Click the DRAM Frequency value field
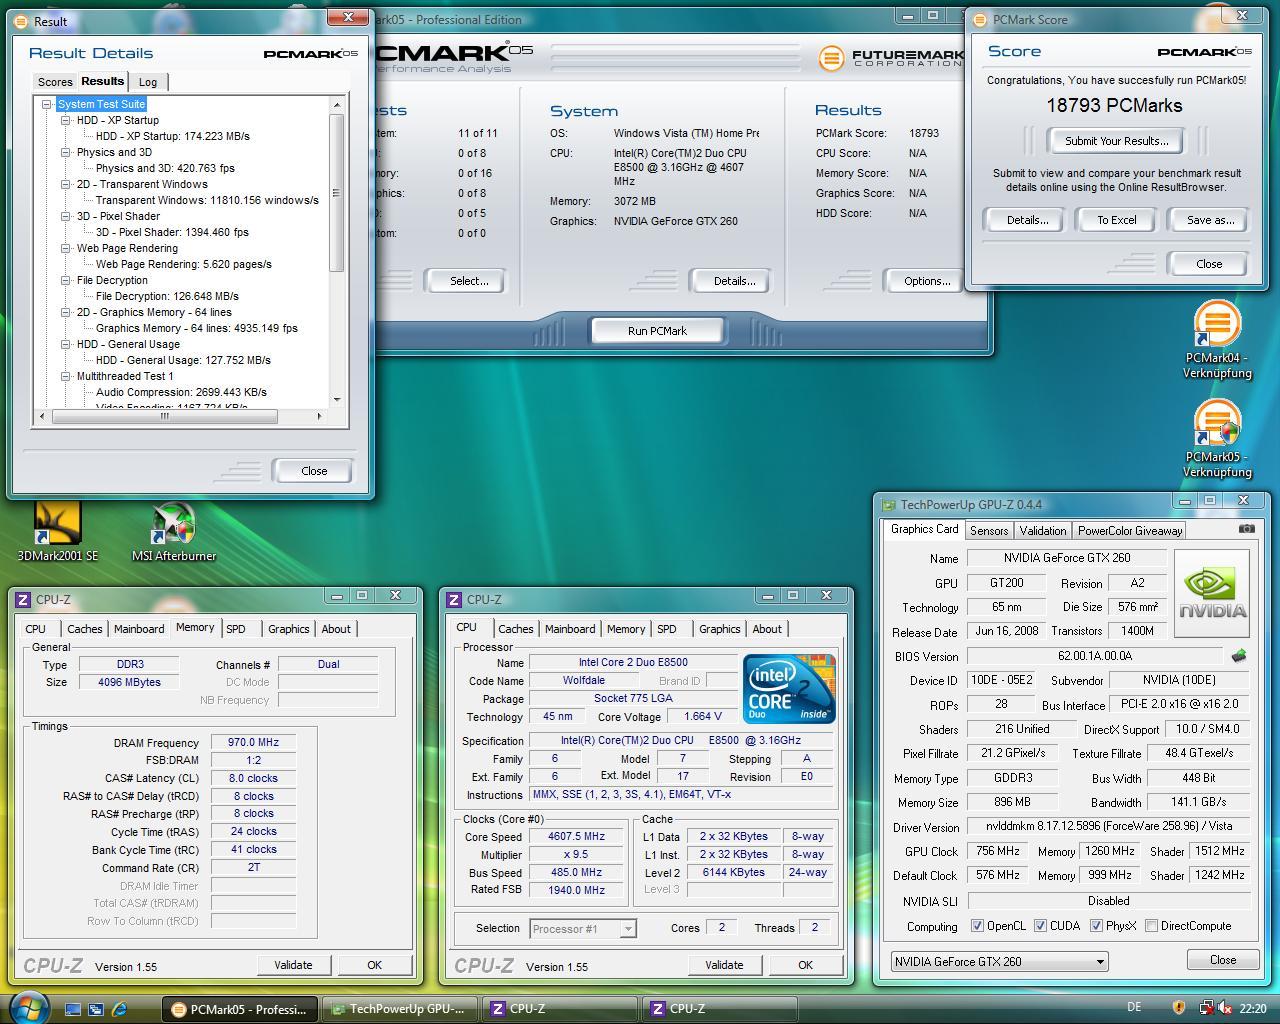Image resolution: width=1280 pixels, height=1024 pixels. [x=253, y=742]
